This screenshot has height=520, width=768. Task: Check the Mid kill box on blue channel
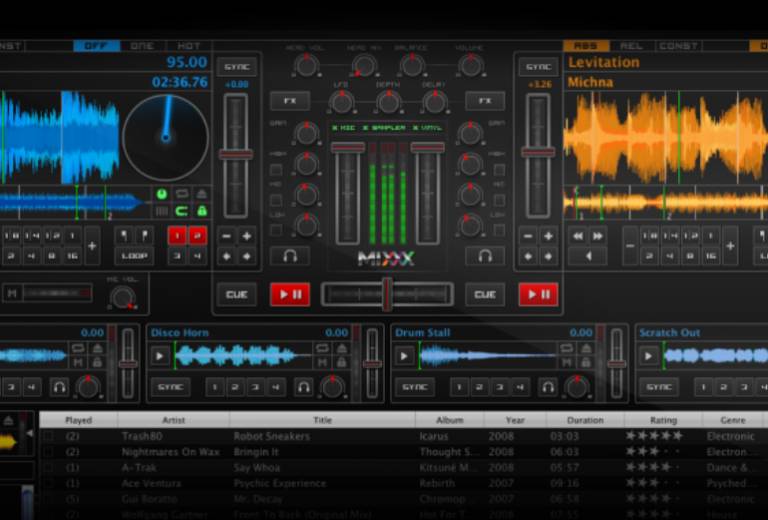coord(276,200)
